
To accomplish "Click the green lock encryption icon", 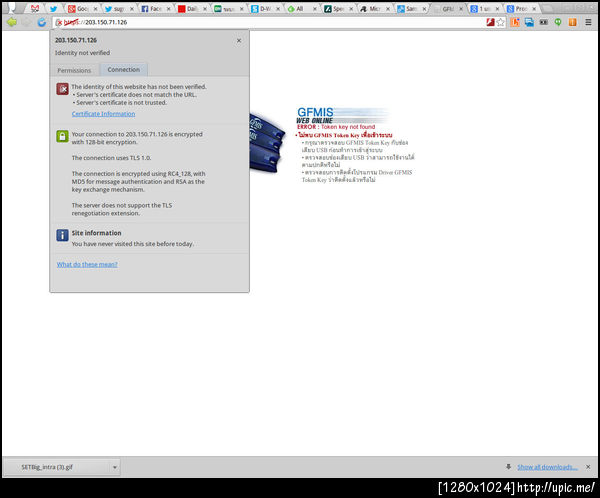I will click(x=62, y=136).
